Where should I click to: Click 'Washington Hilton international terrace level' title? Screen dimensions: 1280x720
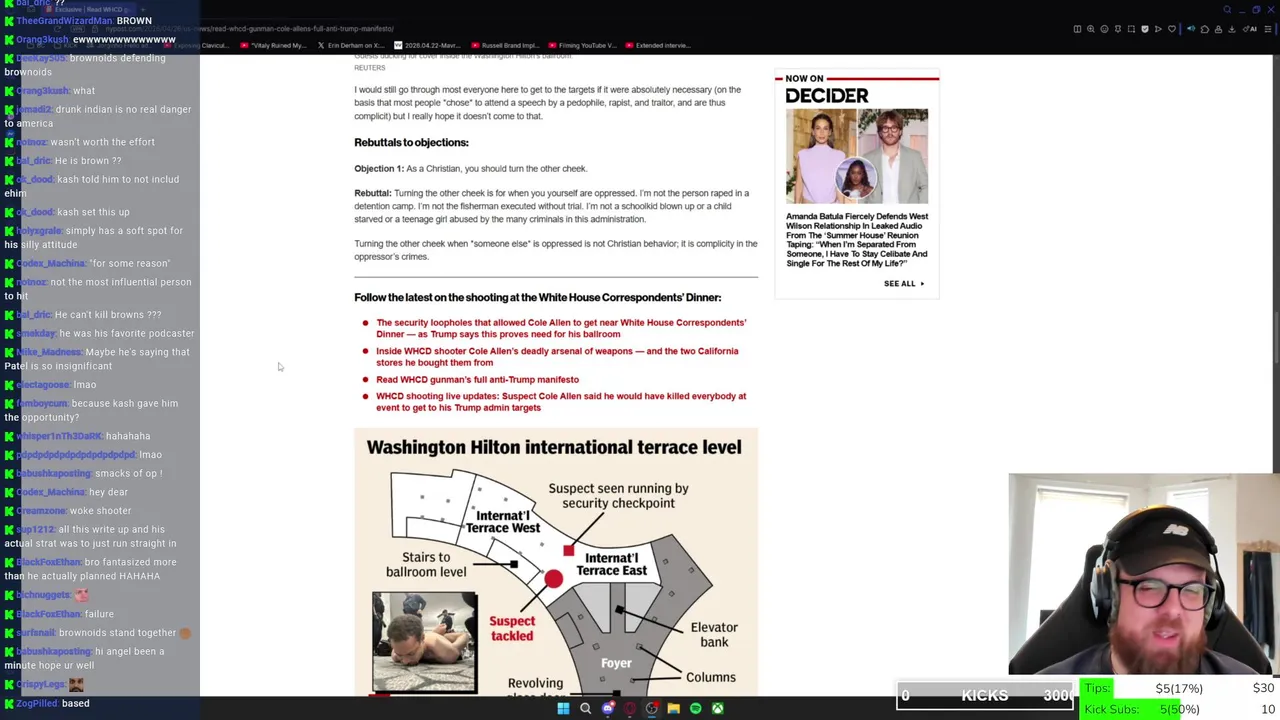tap(554, 447)
